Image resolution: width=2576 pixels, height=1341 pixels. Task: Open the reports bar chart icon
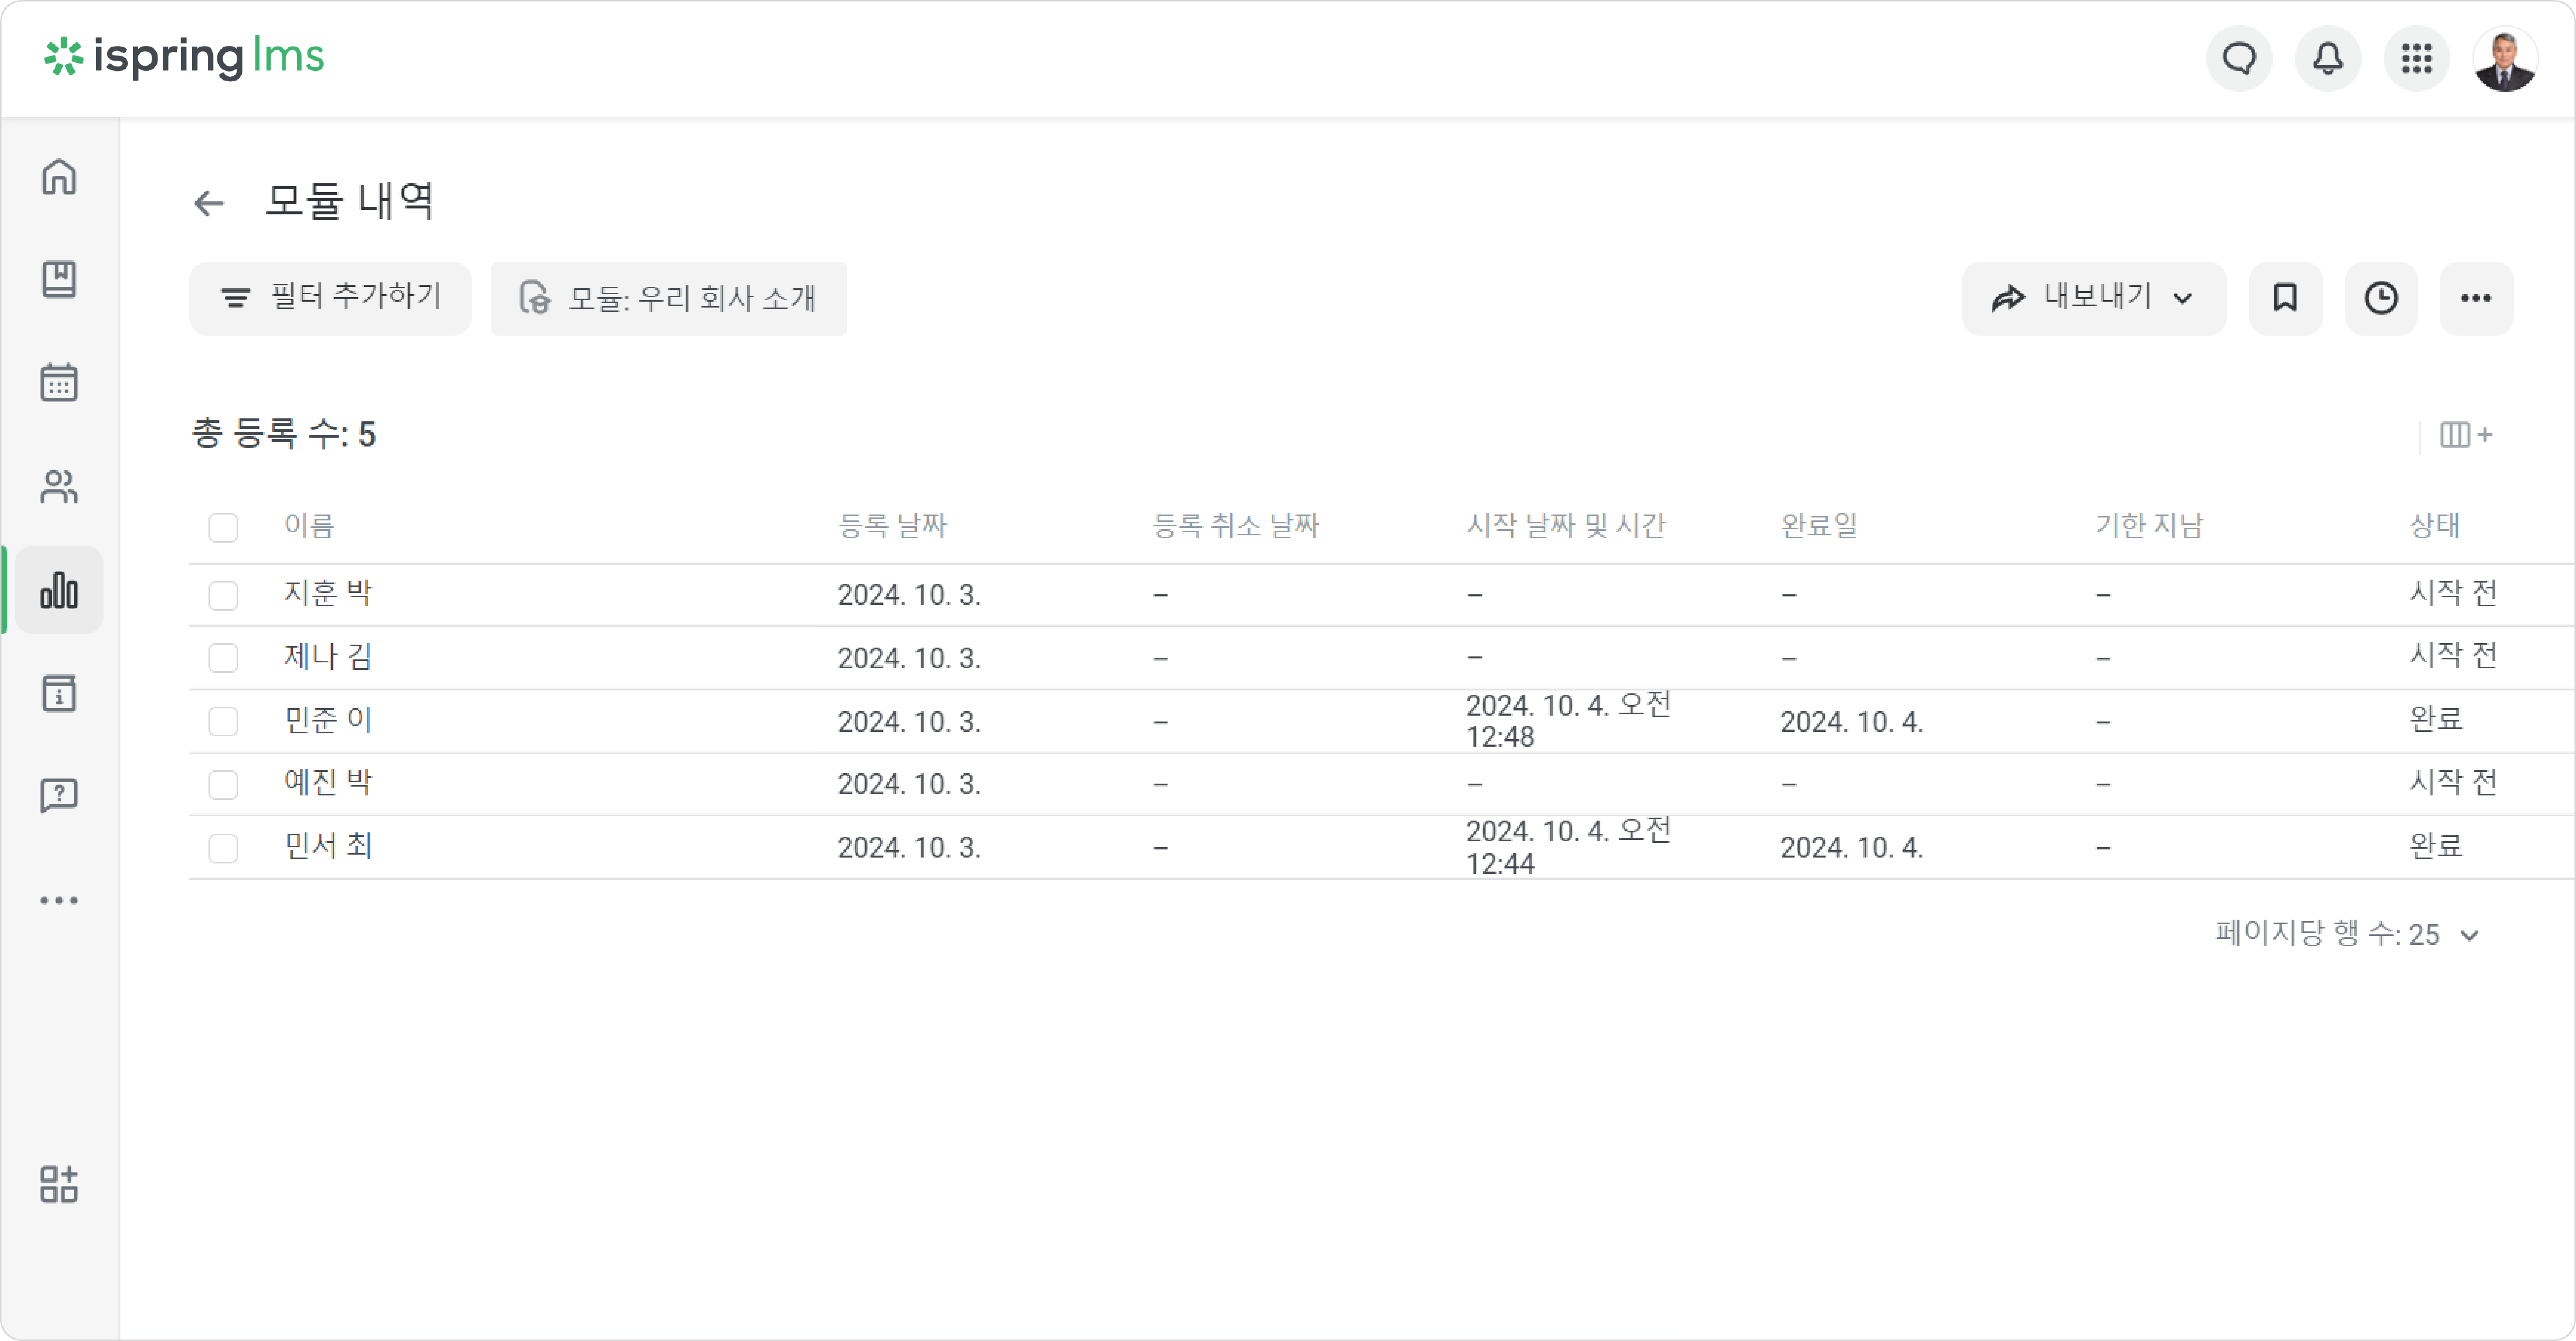pos(59,590)
